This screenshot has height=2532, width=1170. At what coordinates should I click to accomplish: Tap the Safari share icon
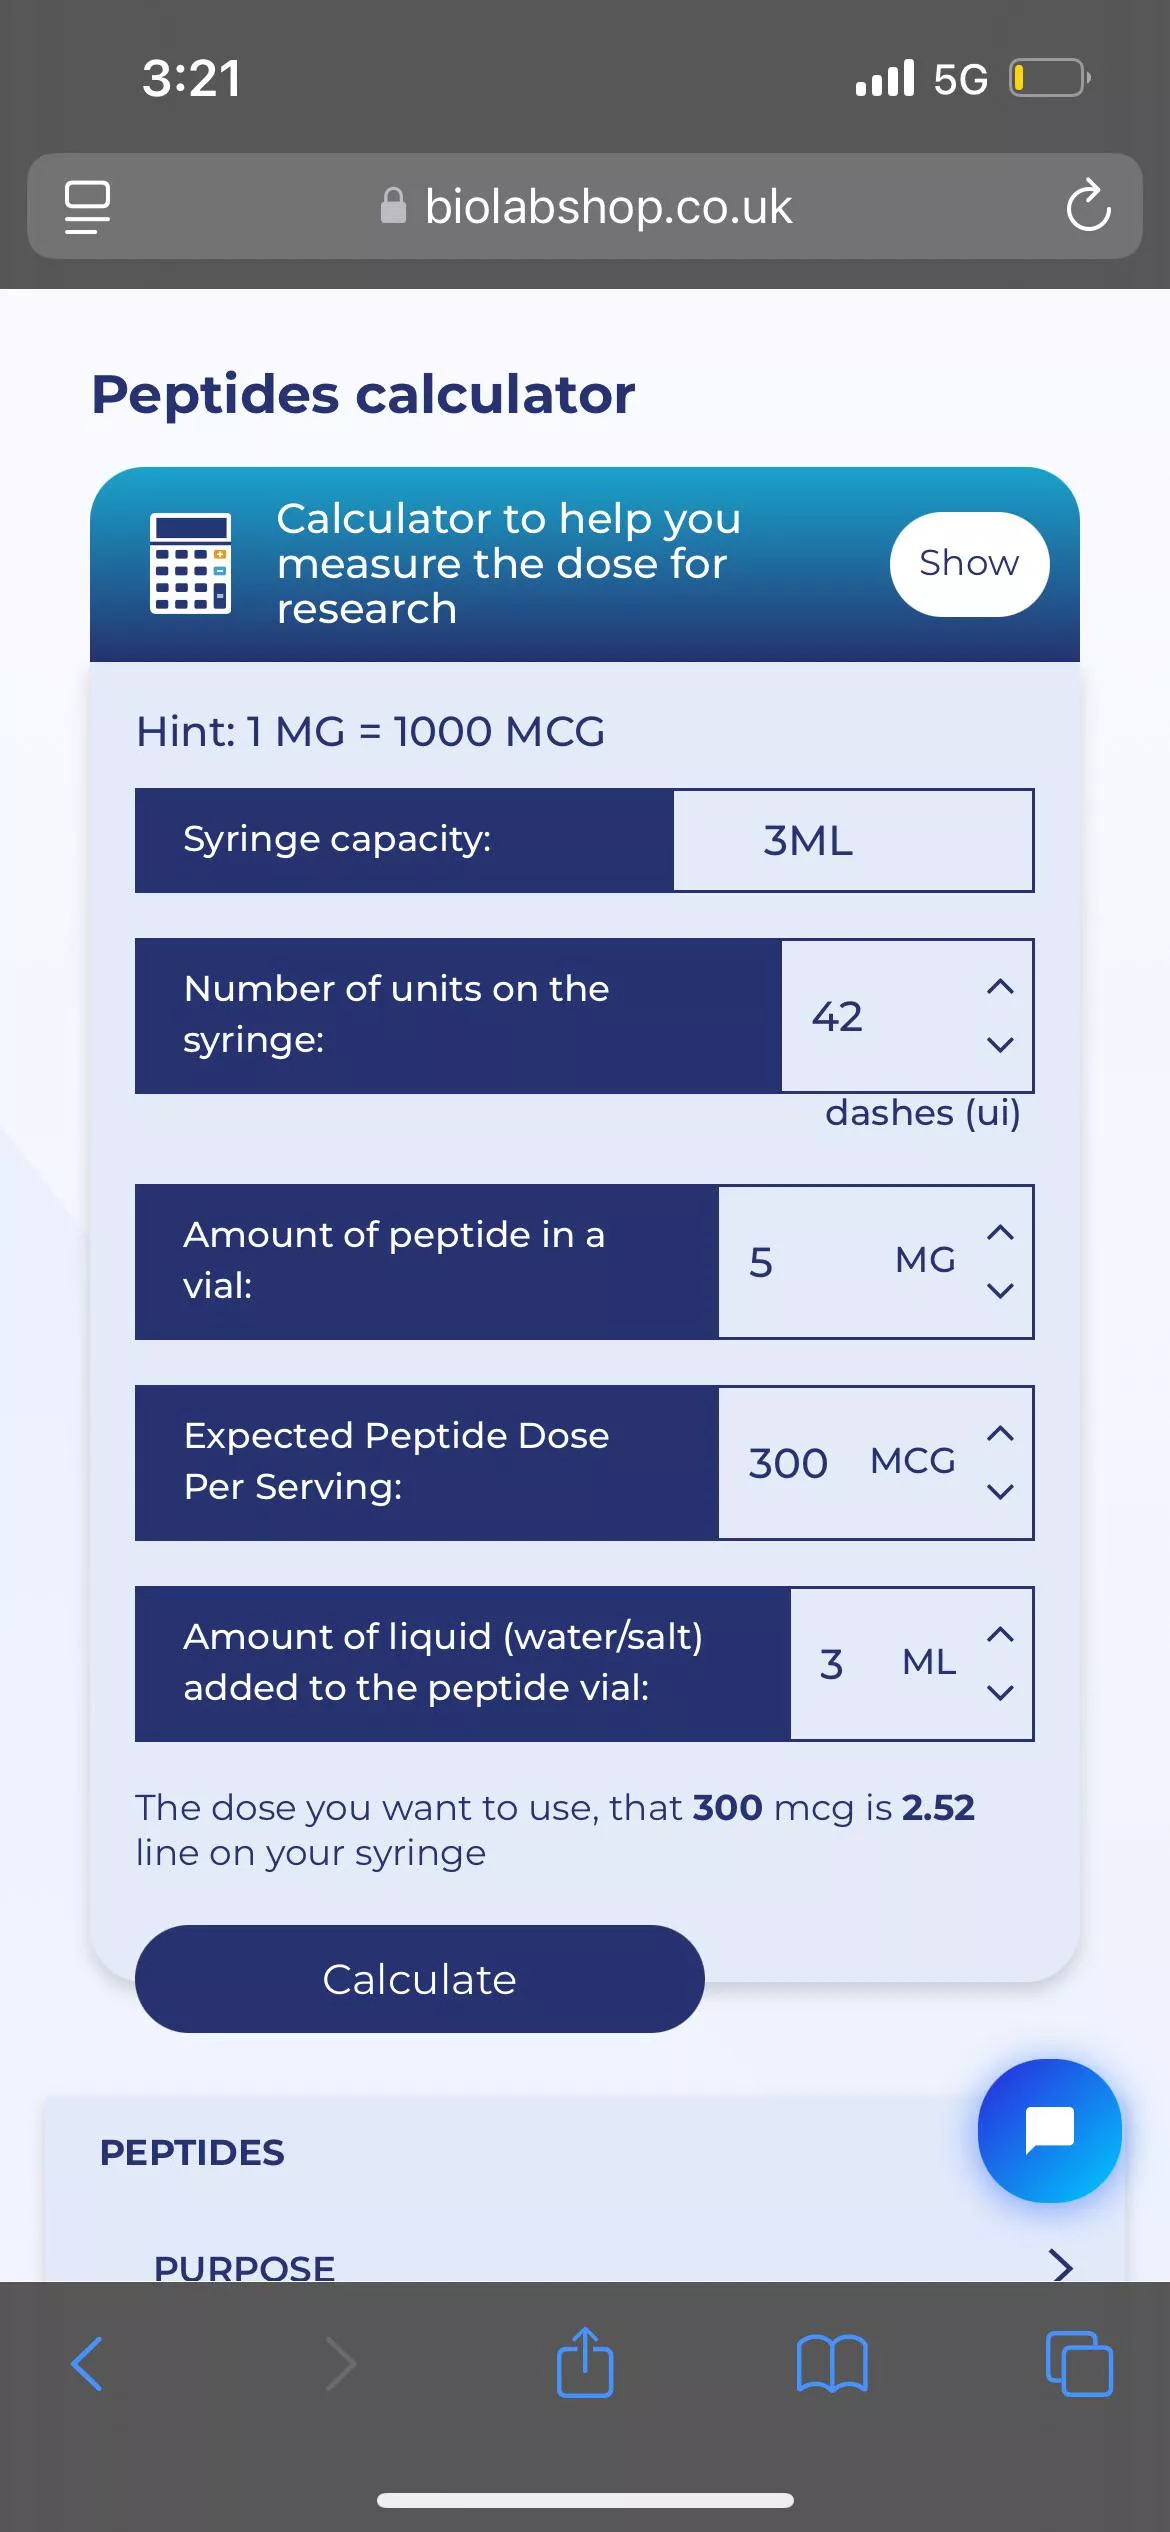[585, 2364]
